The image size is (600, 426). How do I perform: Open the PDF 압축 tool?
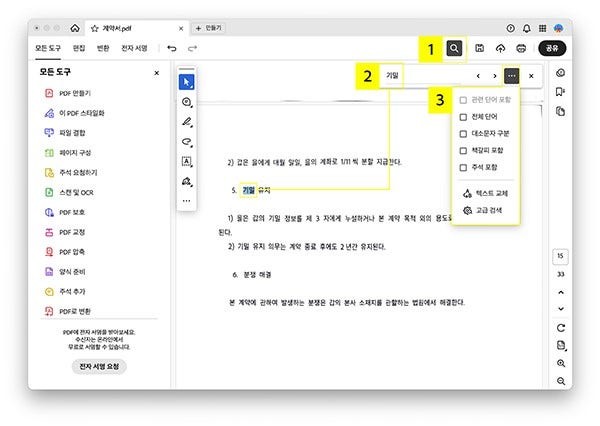tap(64, 252)
